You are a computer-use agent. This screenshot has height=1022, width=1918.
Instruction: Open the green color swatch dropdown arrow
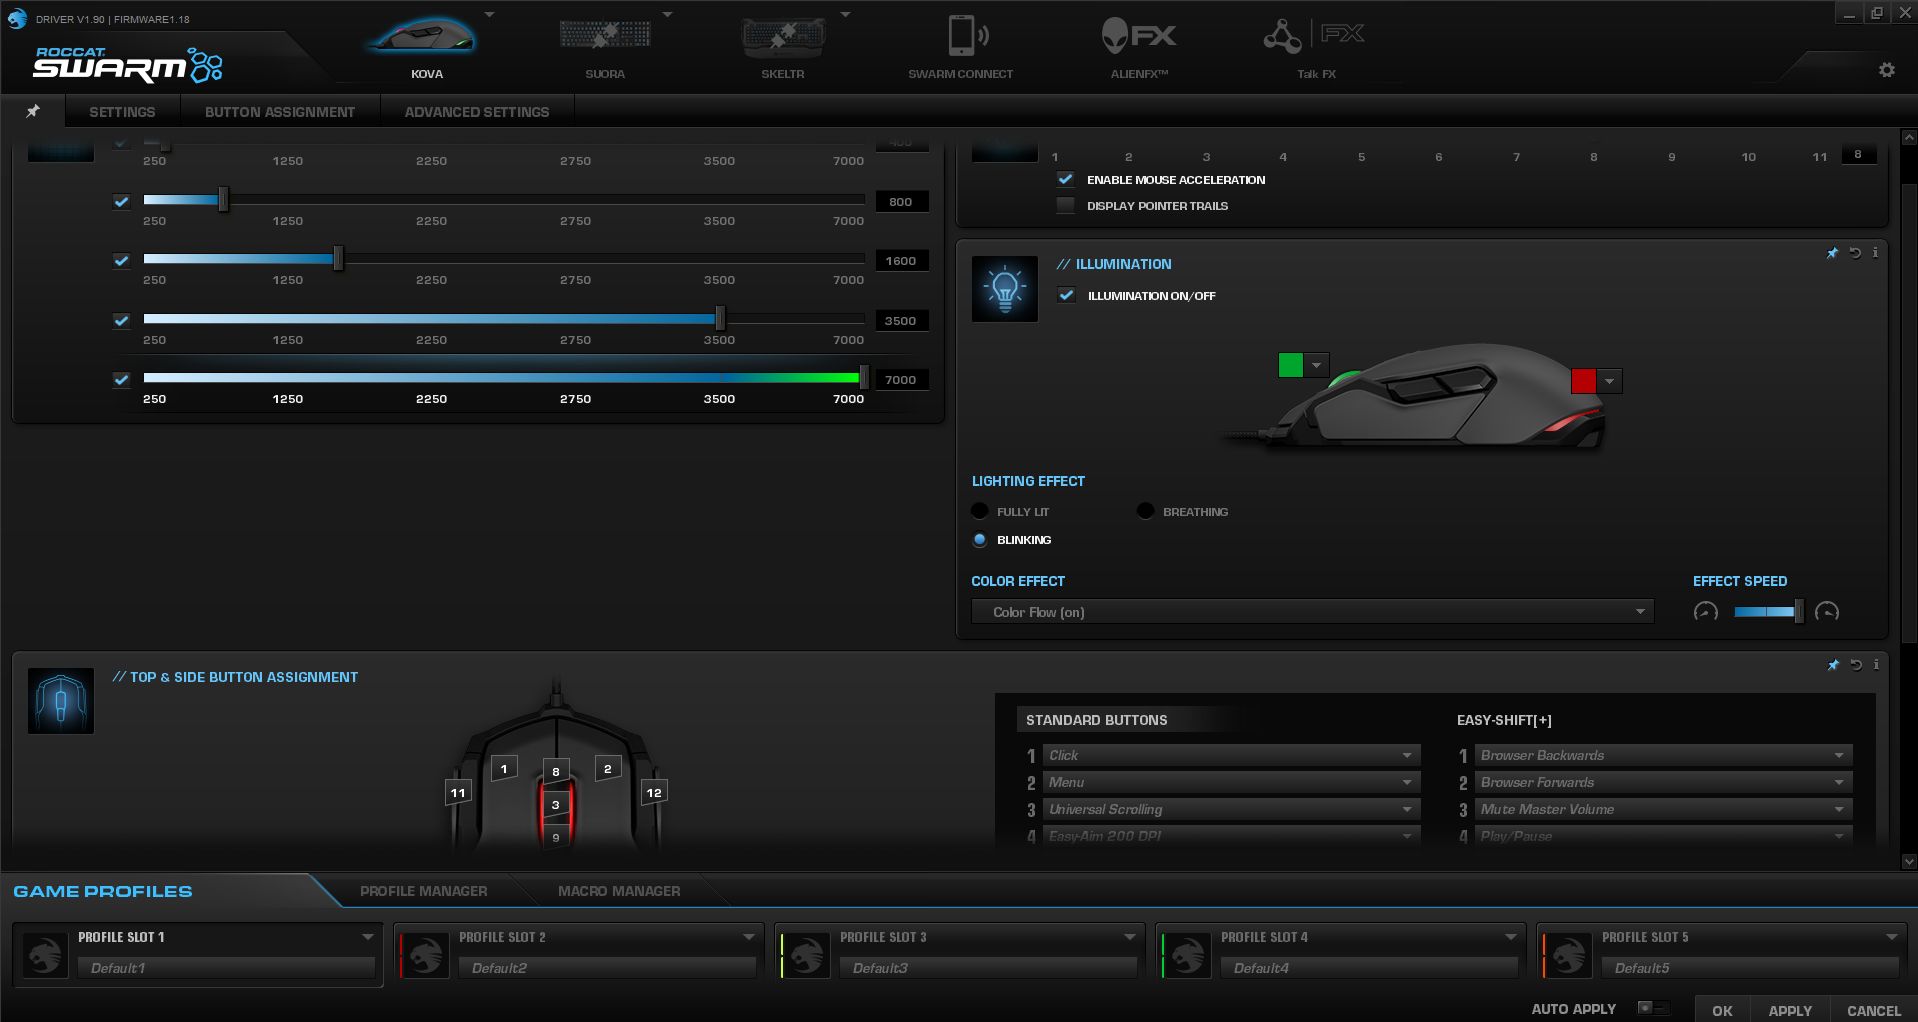coord(1316,366)
